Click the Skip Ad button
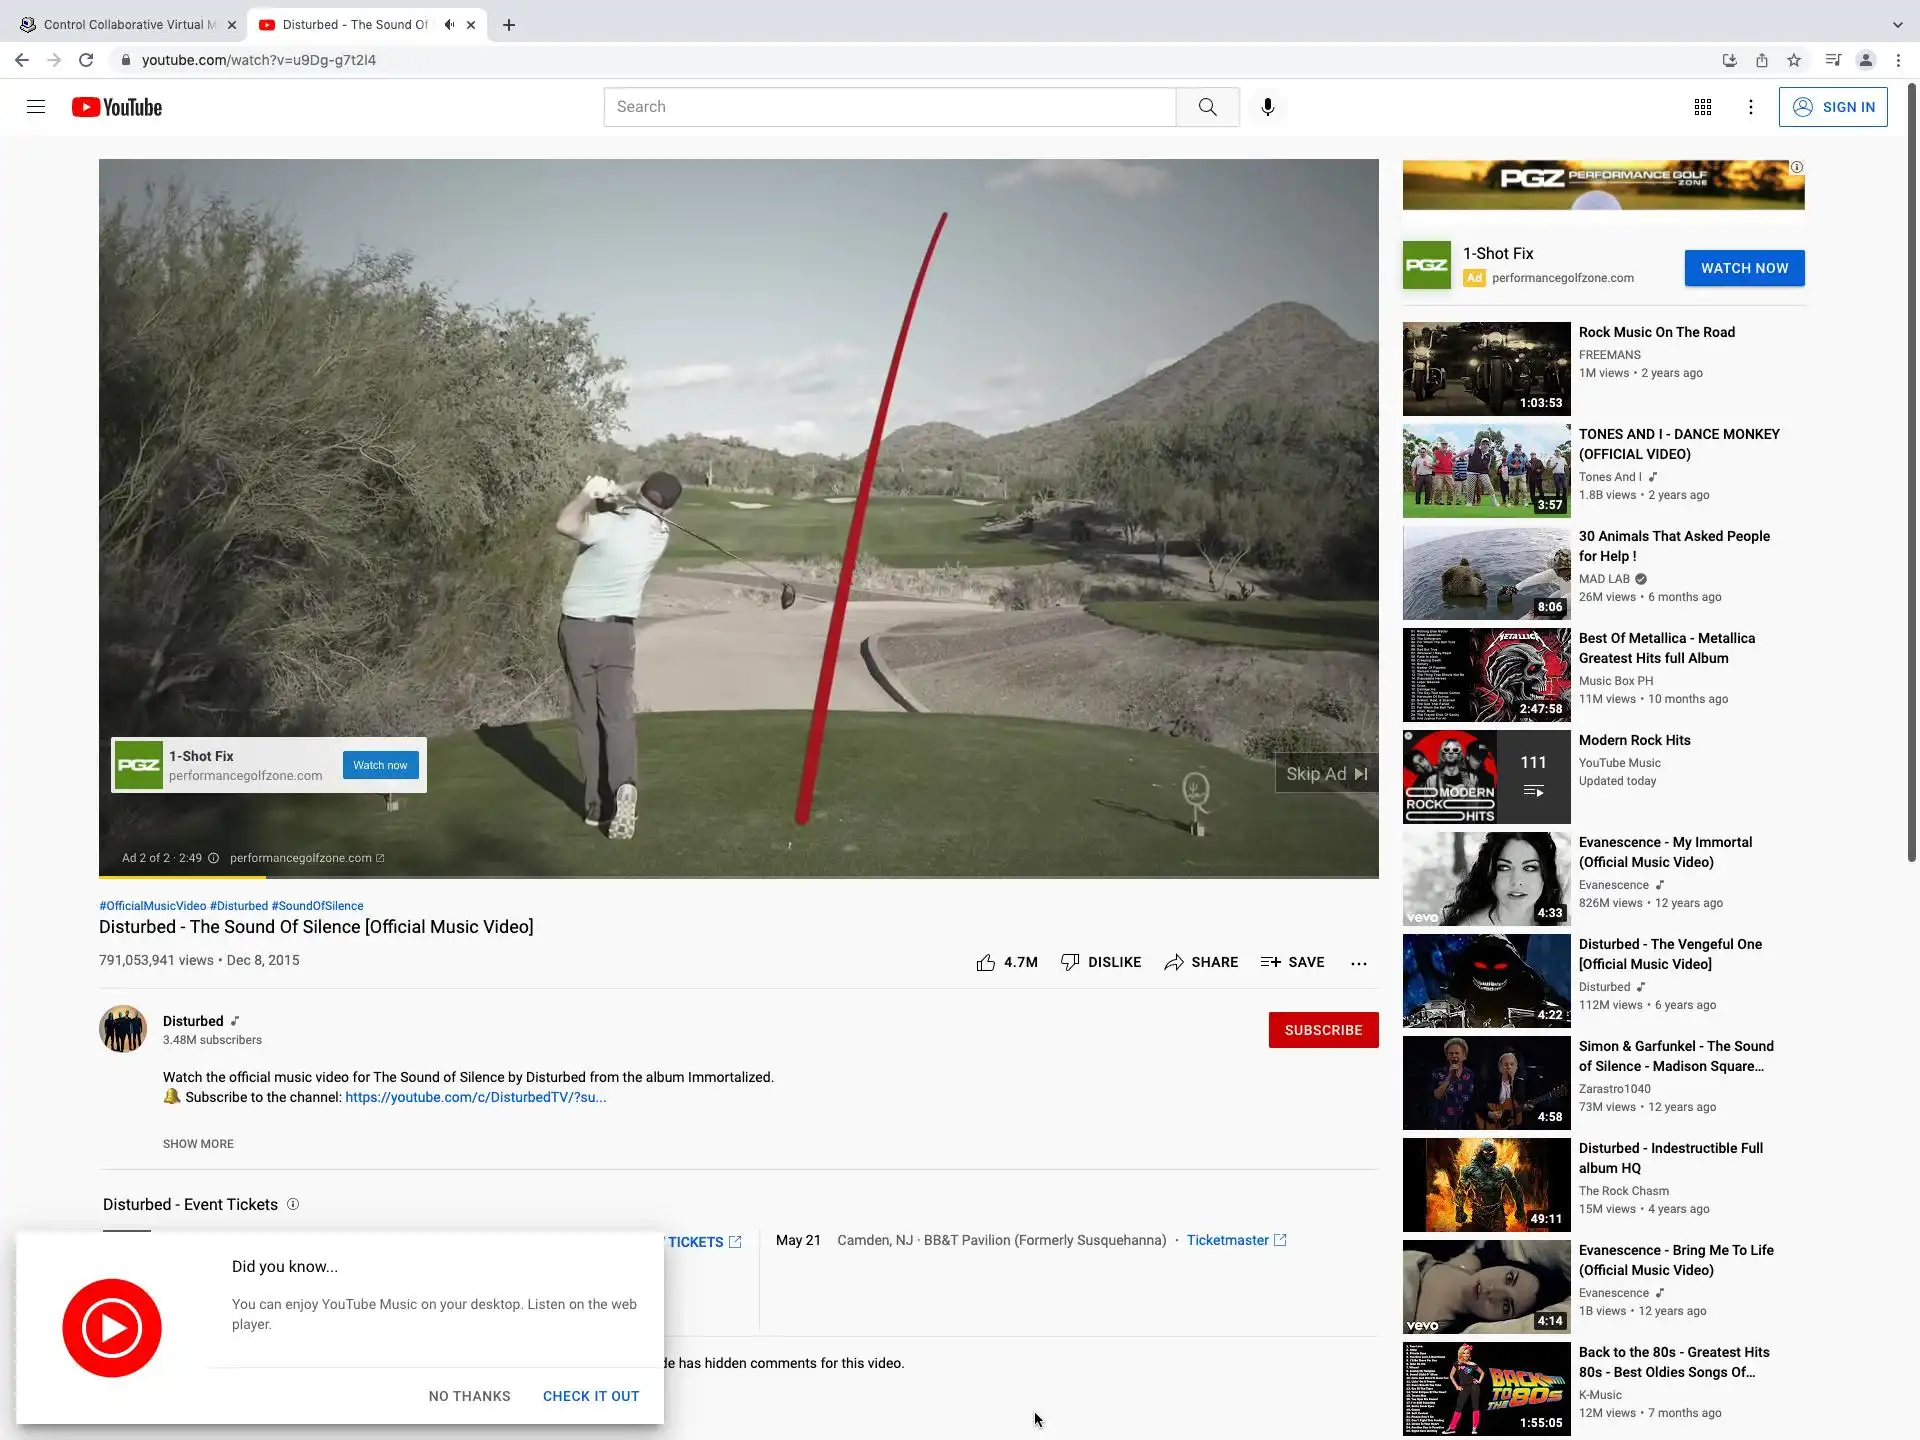 tap(1326, 774)
